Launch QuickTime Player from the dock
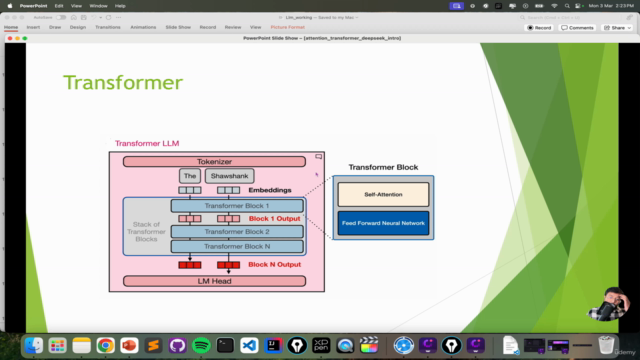Screen dimensions: 640x360 [x=345, y=346]
